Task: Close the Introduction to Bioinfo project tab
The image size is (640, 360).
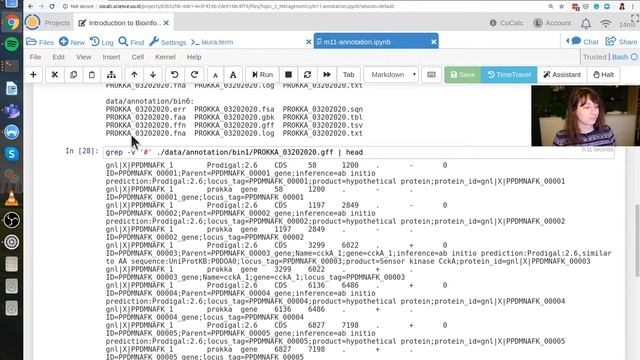Action: click(x=166, y=23)
